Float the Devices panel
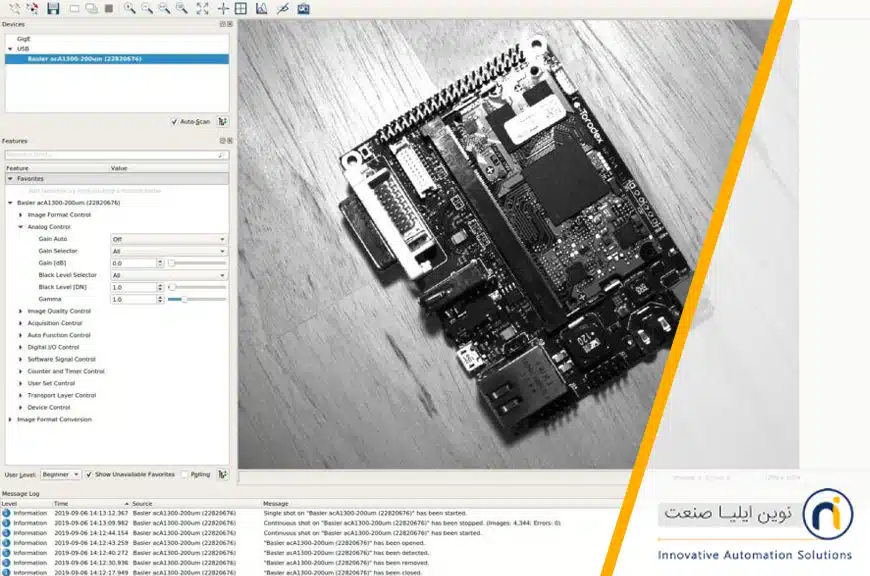This screenshot has width=870, height=576. point(222,24)
